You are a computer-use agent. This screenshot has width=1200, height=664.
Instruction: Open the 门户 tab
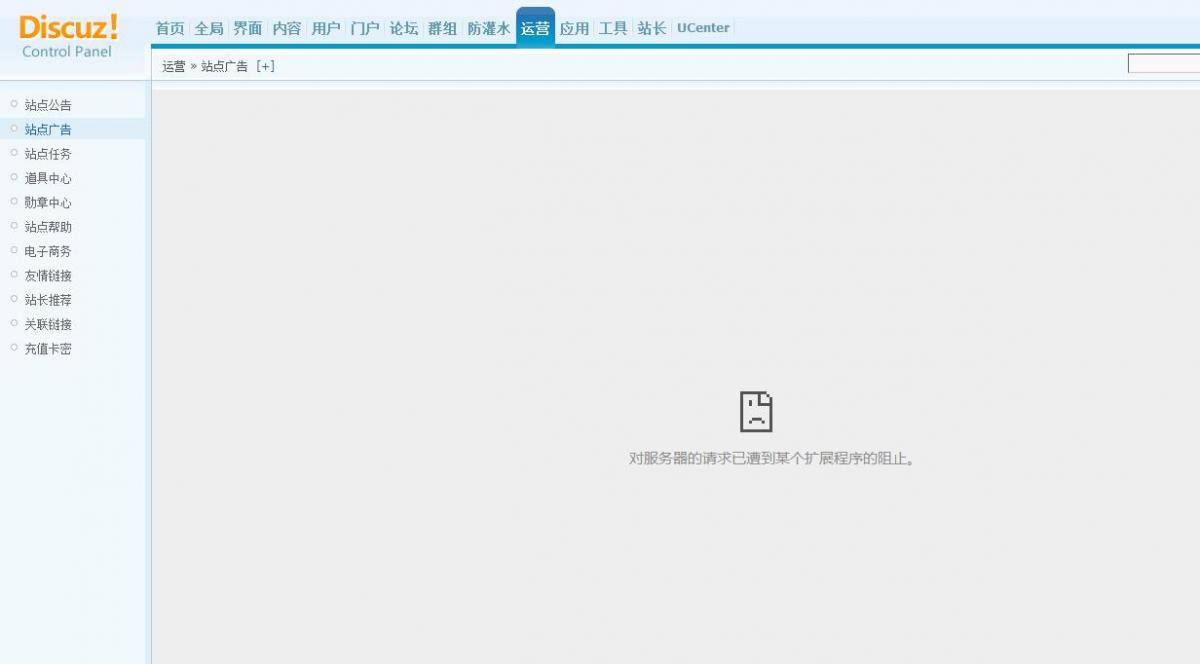(x=364, y=28)
